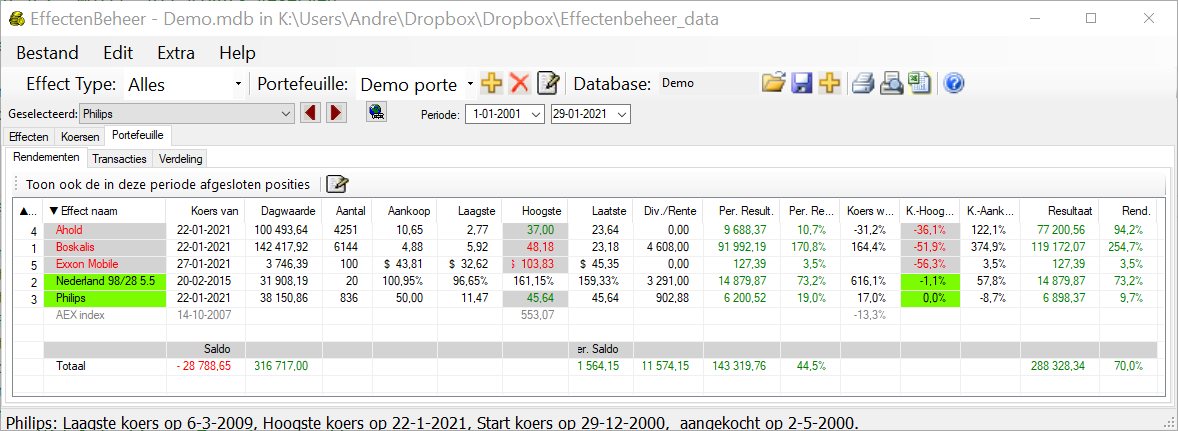Open help with the blue question mark
The height and width of the screenshot is (431, 1178).
pyautogui.click(x=953, y=84)
